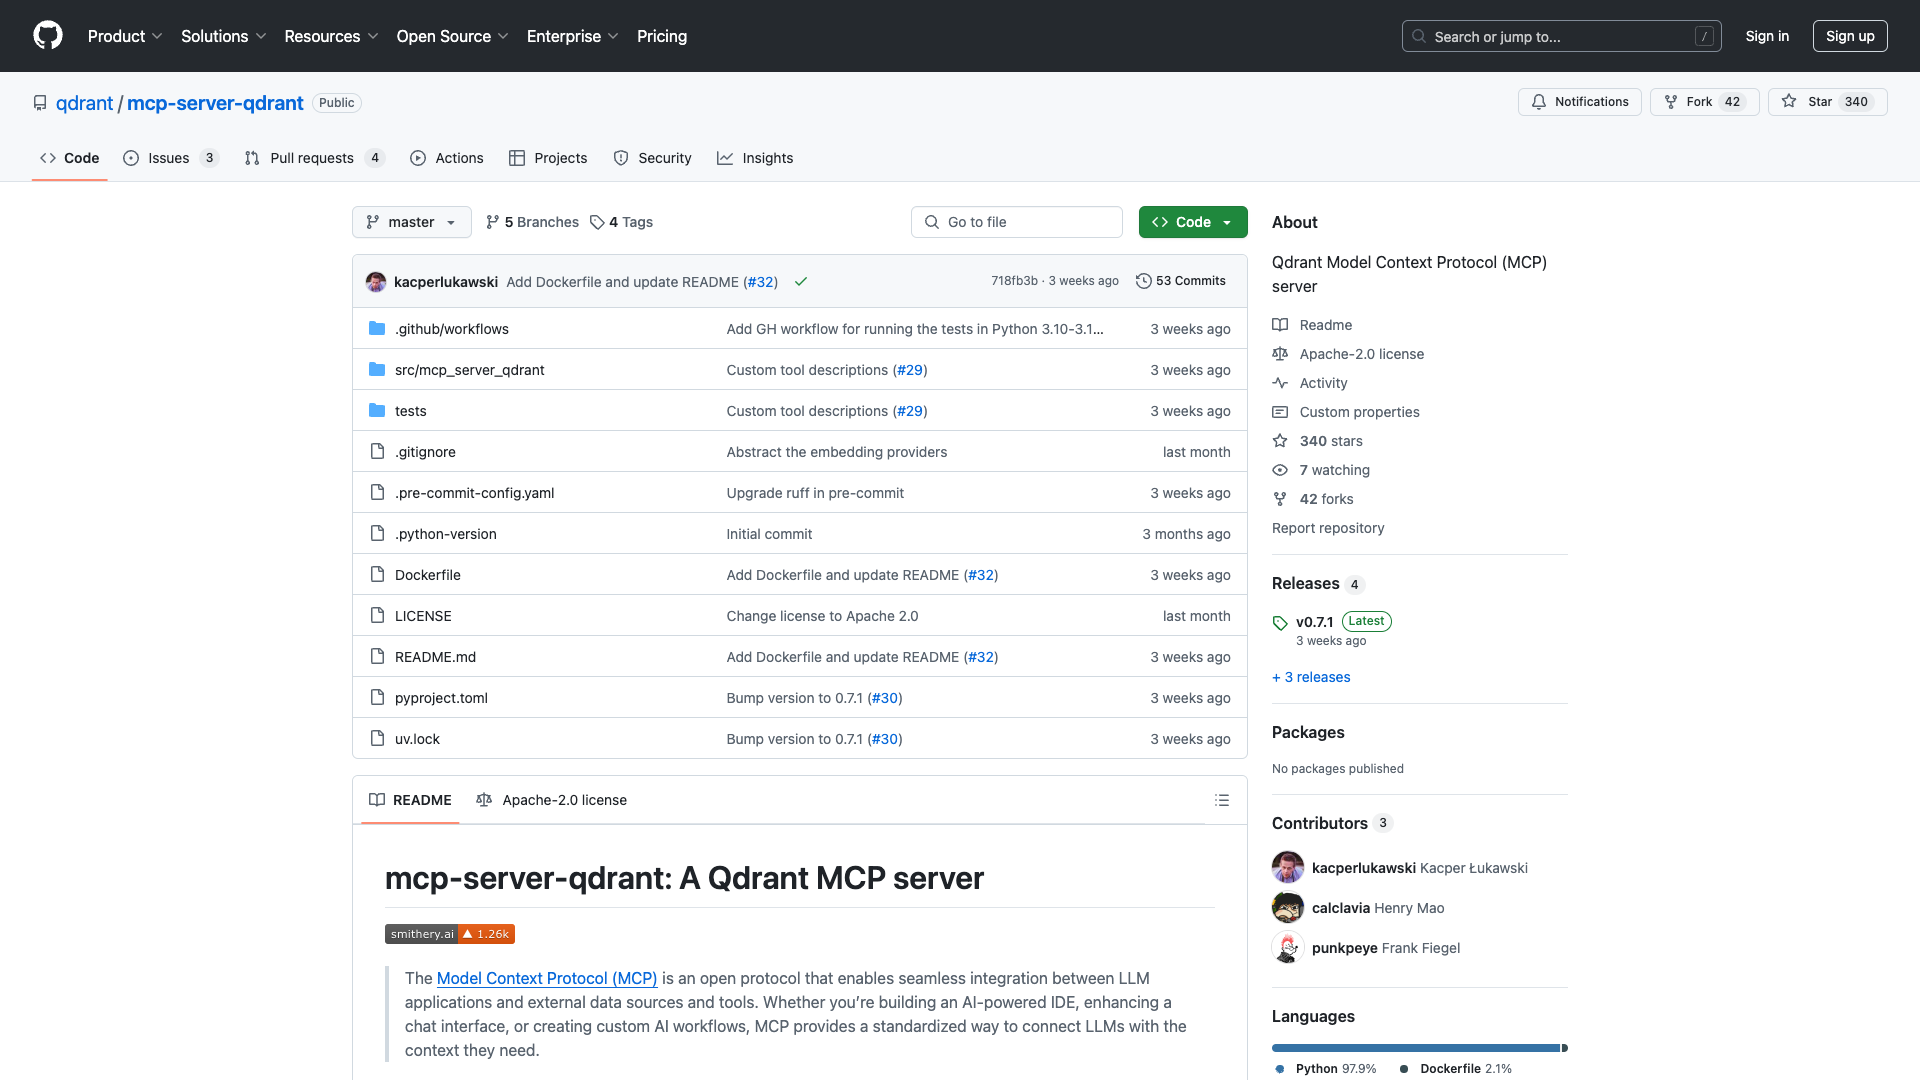Open the Security shield tab icon
Image resolution: width=1920 pixels, height=1080 pixels.
click(x=621, y=158)
